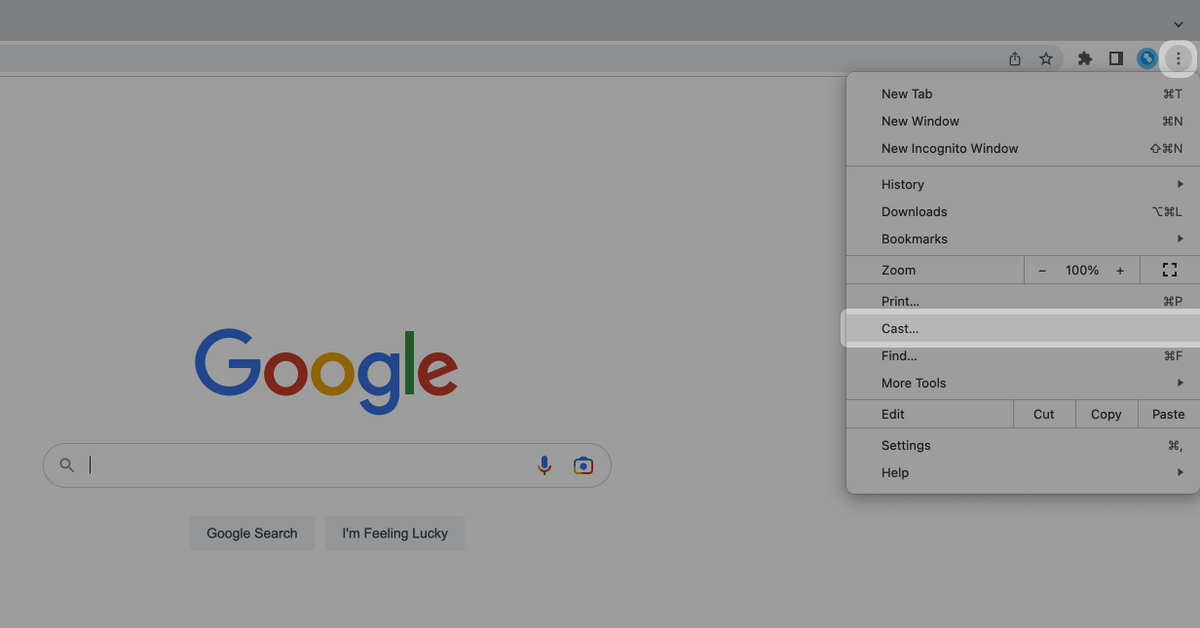Expand the Bookmarks submenu
1200x628 pixels.
[1023, 239]
